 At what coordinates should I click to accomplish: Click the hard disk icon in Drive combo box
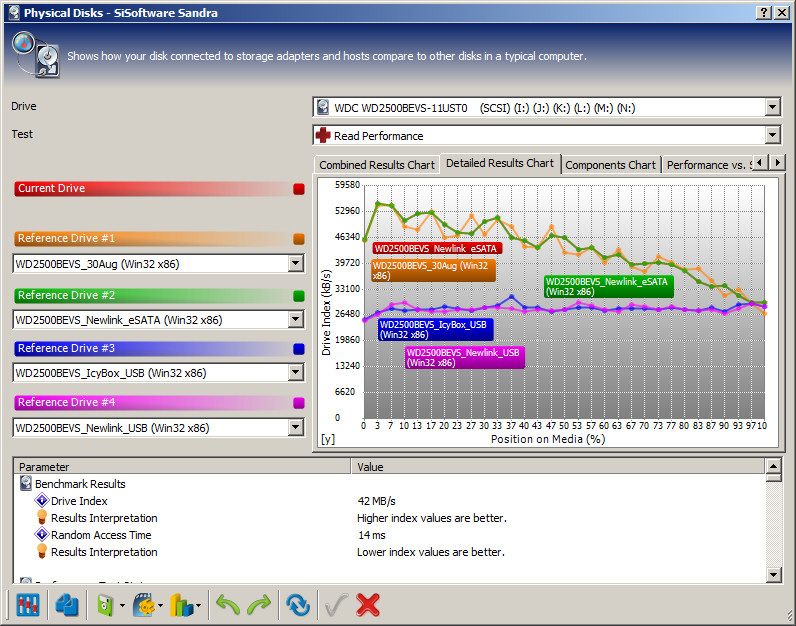pos(323,107)
